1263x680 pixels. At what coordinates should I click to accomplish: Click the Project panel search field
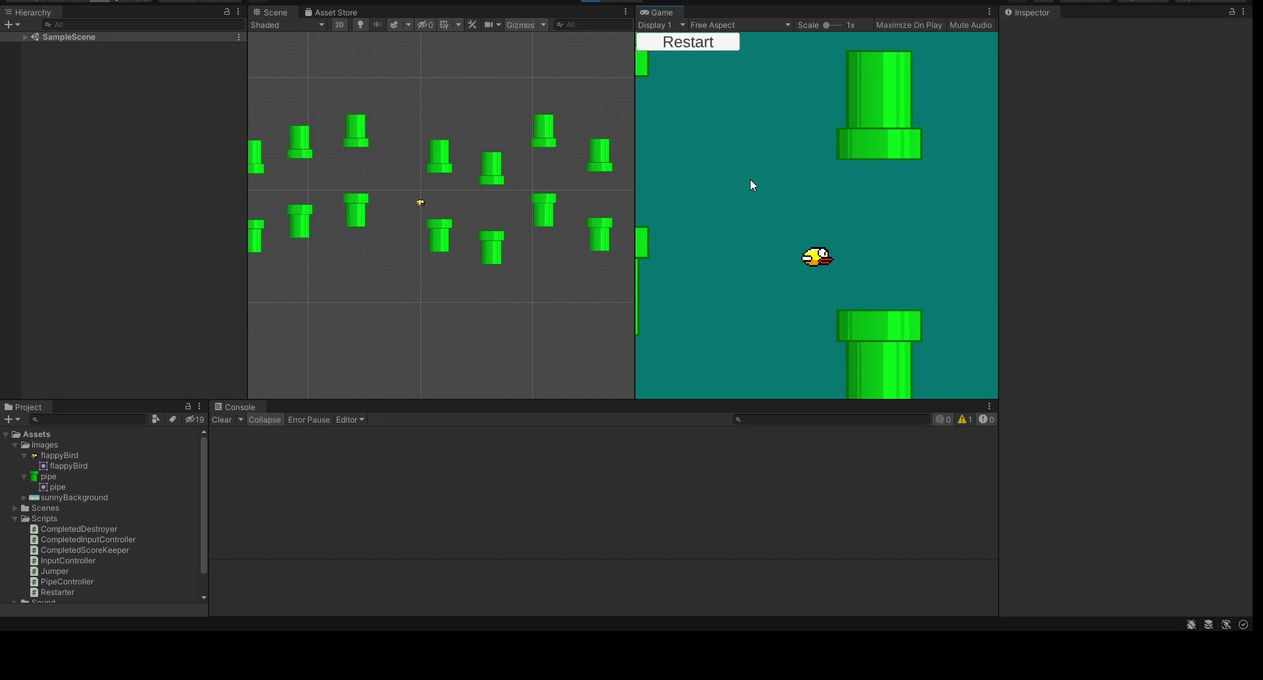[88, 420]
